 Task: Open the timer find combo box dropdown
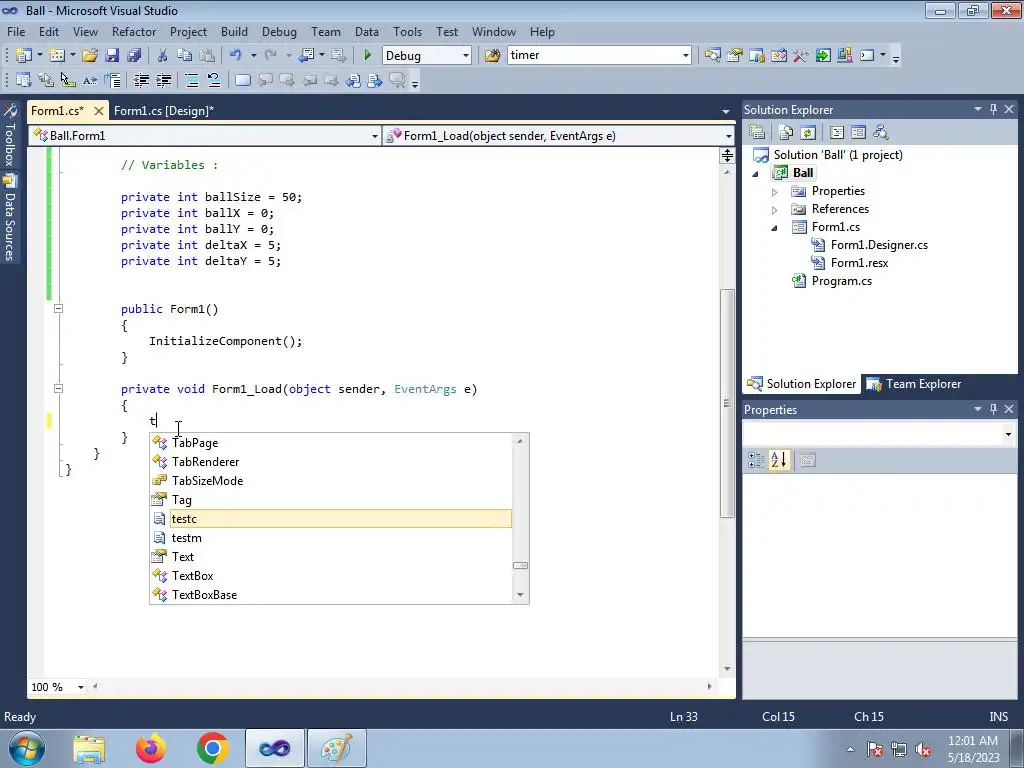(686, 56)
